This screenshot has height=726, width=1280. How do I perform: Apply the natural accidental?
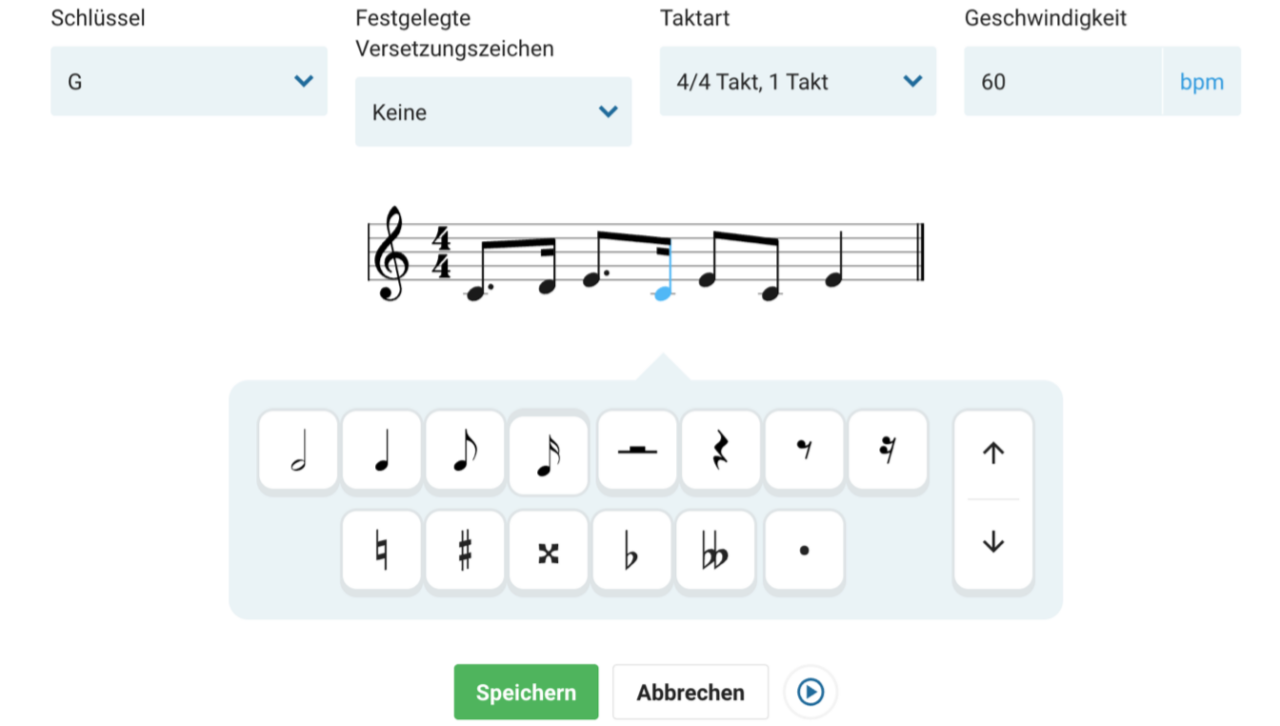pos(382,551)
